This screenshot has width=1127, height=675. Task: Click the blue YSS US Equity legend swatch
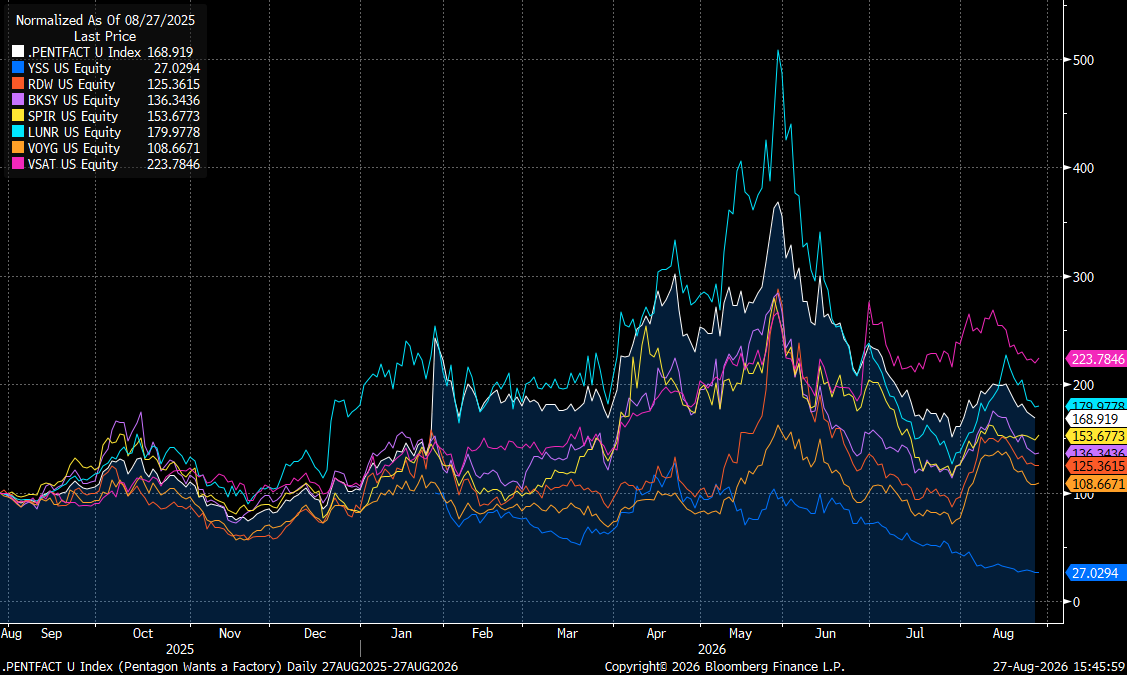(x=18, y=68)
